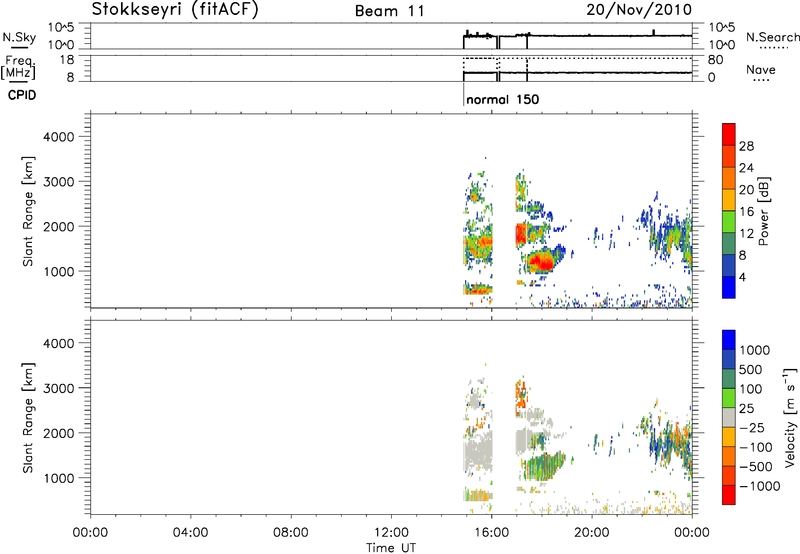Click the '25' label on velocity colorbar

coord(746,409)
